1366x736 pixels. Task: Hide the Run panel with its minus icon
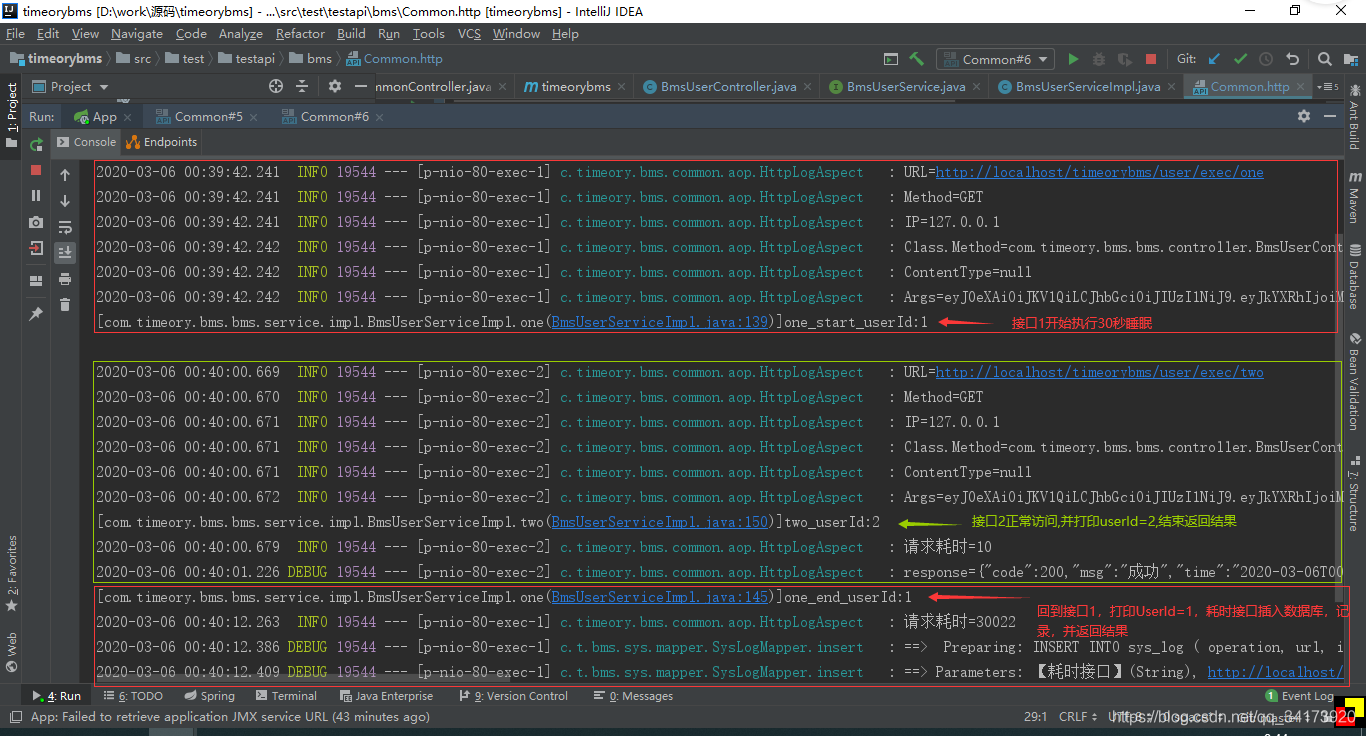point(1330,116)
